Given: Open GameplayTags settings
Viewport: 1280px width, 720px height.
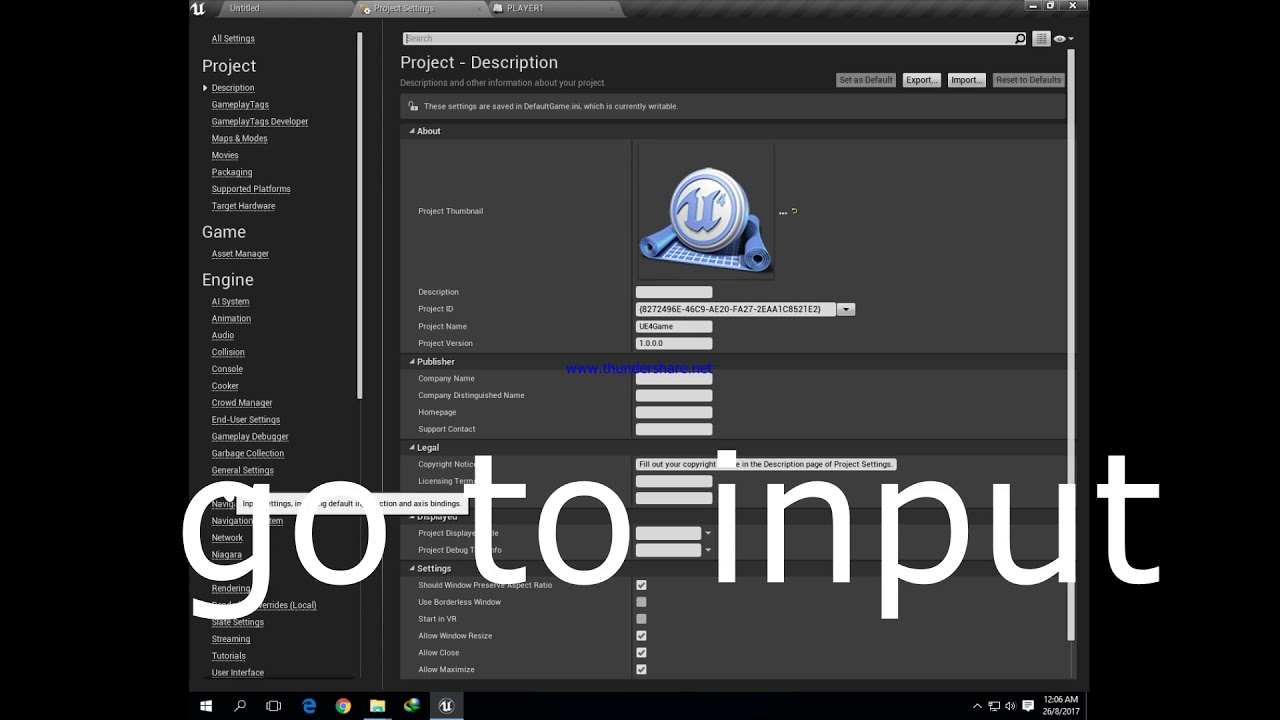Looking at the screenshot, I should pos(240,105).
